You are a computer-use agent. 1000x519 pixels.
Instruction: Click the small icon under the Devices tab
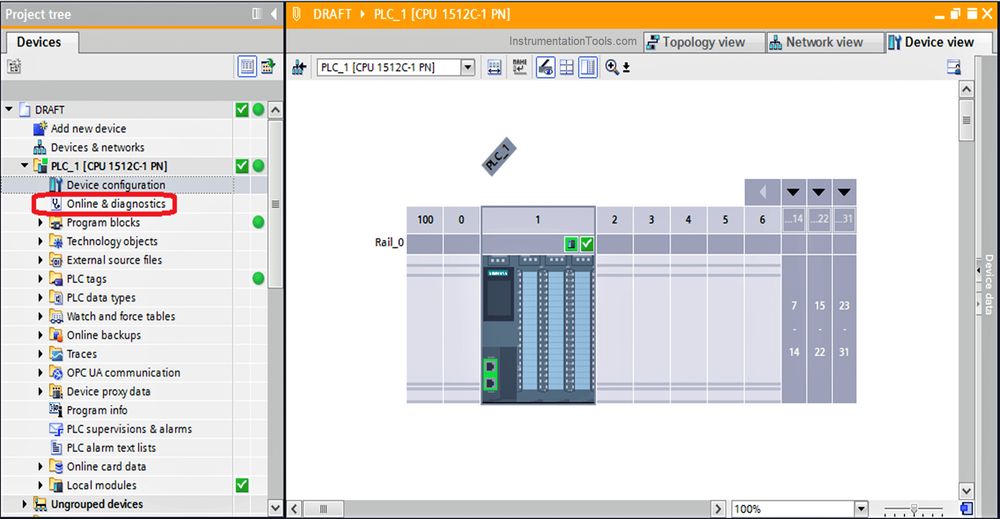(x=14, y=66)
